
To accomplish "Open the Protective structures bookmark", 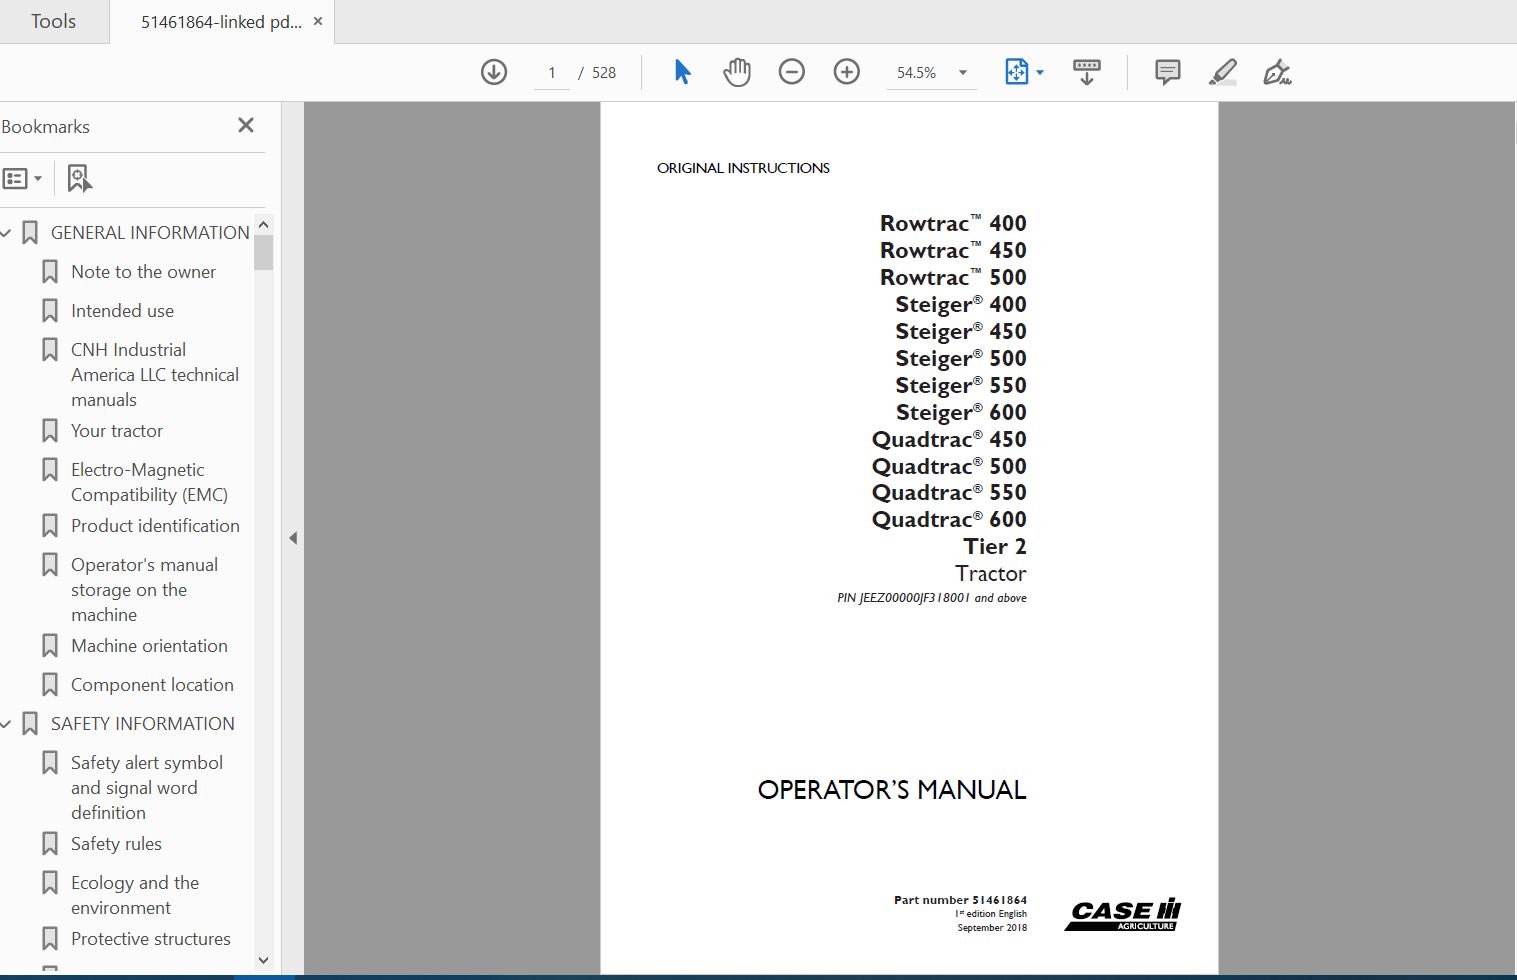I will pos(151,939).
